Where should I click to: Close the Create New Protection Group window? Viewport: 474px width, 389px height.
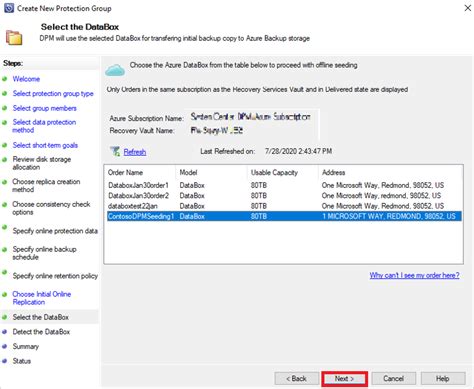pyautogui.click(x=468, y=8)
